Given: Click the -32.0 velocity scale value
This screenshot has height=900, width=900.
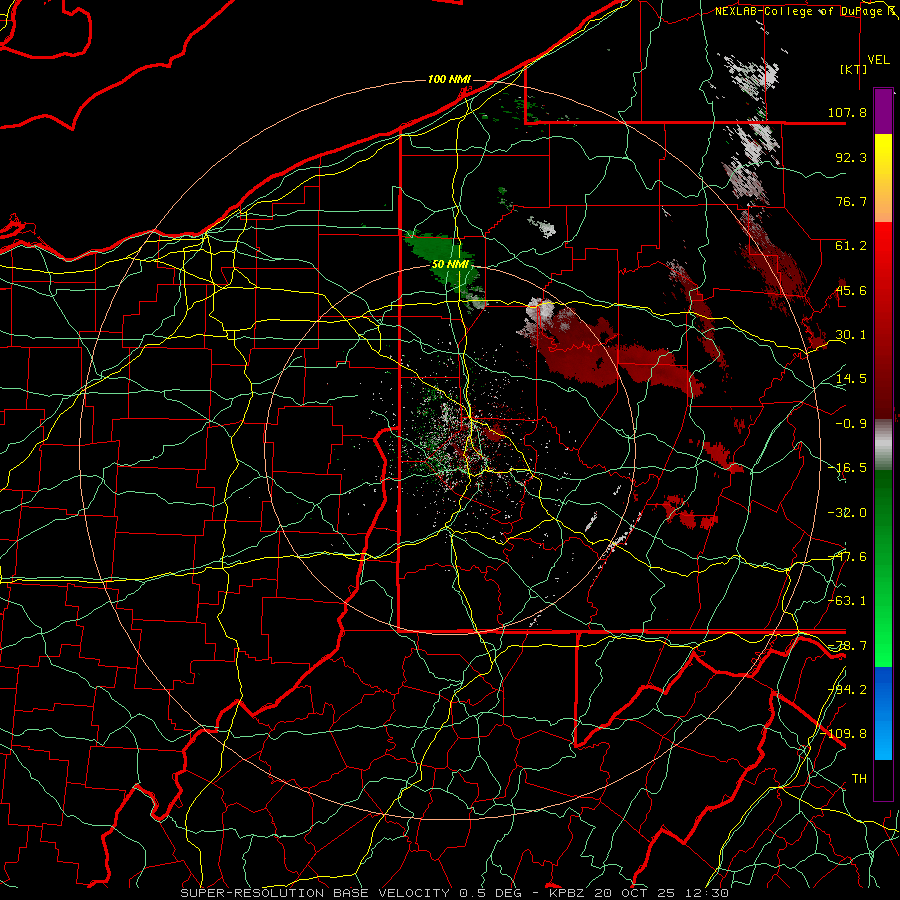Looking at the screenshot, I should (x=847, y=513).
